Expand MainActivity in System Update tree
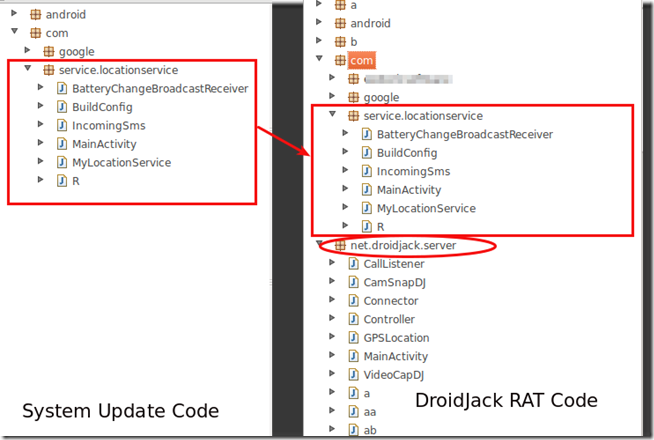Viewport: 654px width, 440px height. (x=40, y=143)
